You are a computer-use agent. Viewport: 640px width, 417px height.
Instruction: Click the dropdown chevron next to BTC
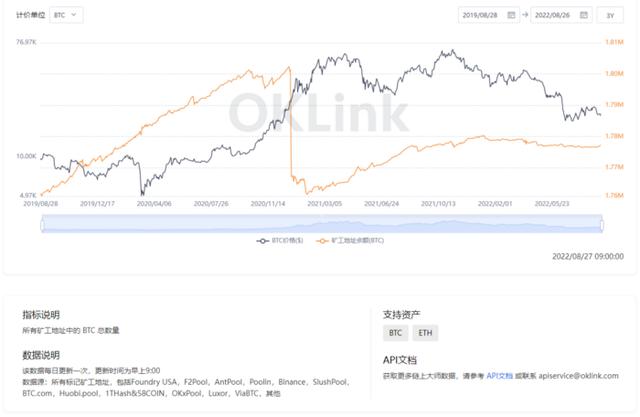click(74, 15)
